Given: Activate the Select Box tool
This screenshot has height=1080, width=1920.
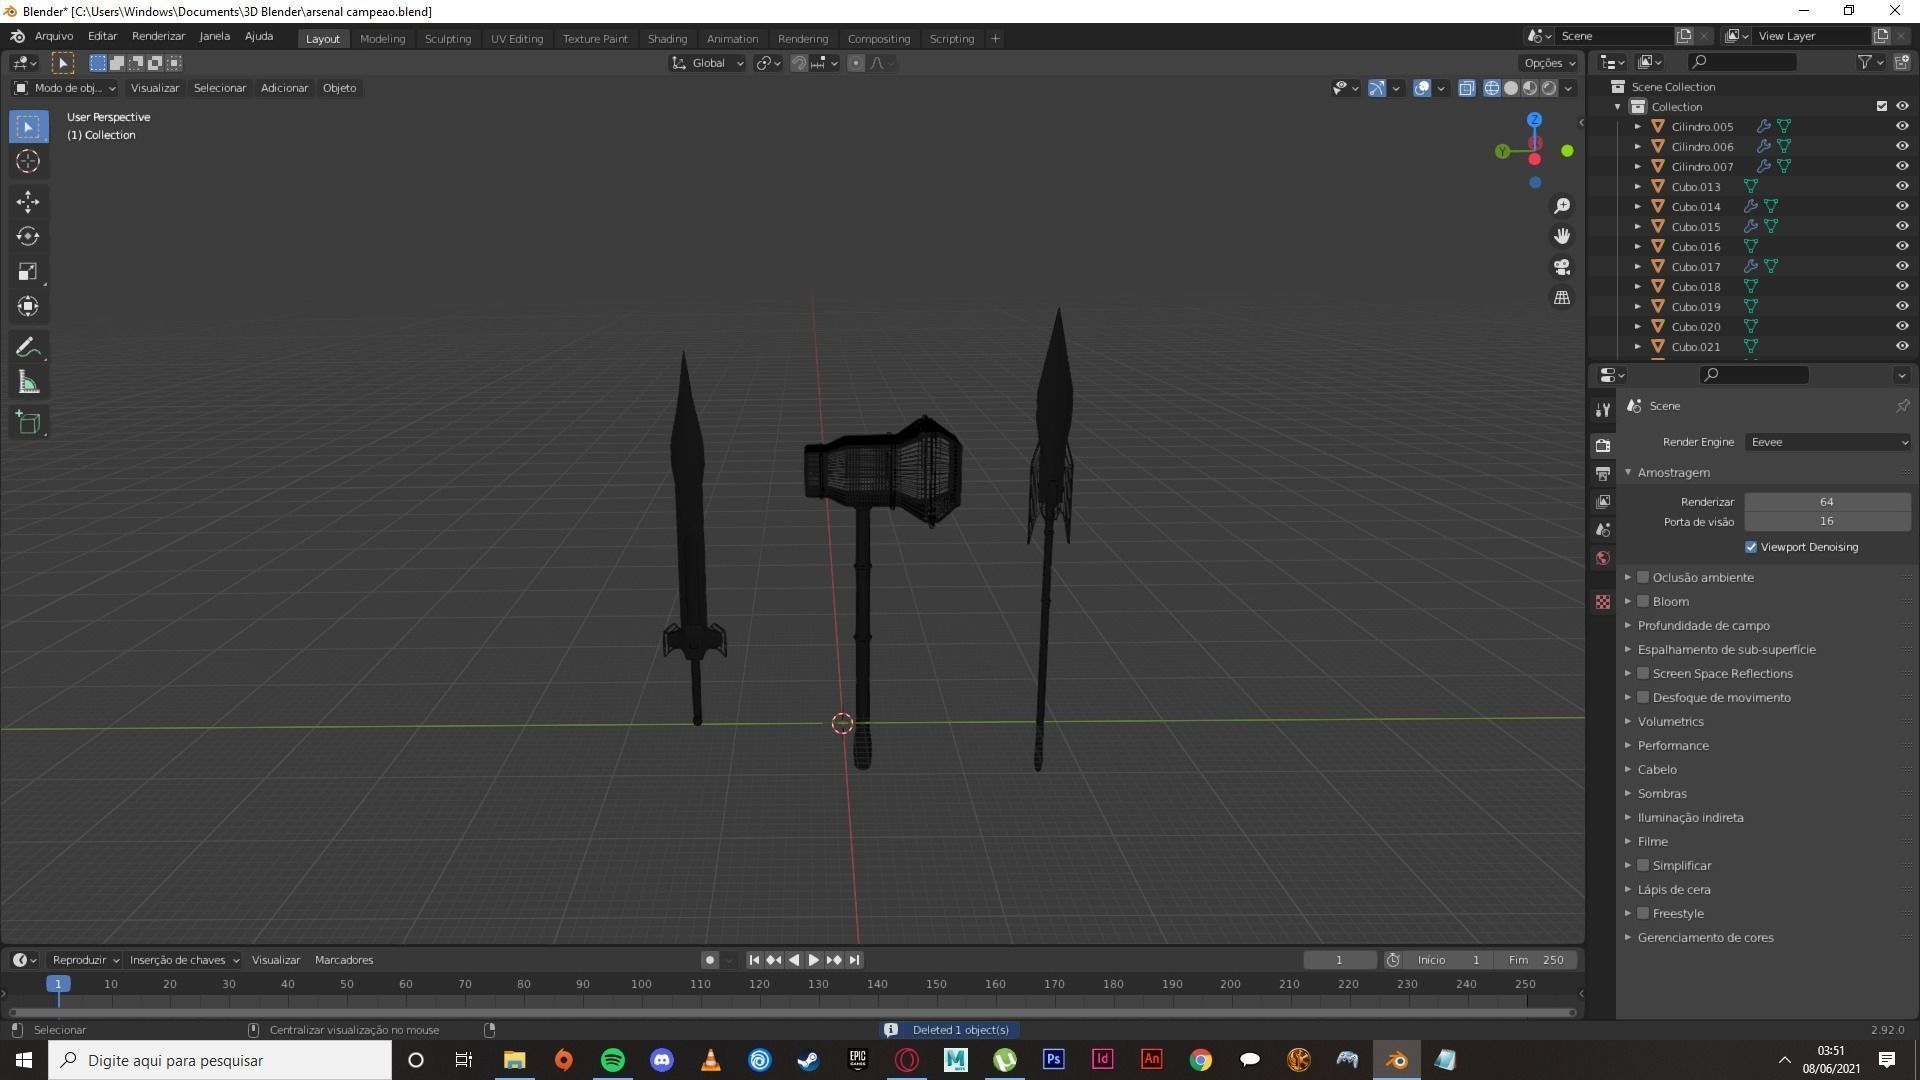Looking at the screenshot, I should 28,126.
